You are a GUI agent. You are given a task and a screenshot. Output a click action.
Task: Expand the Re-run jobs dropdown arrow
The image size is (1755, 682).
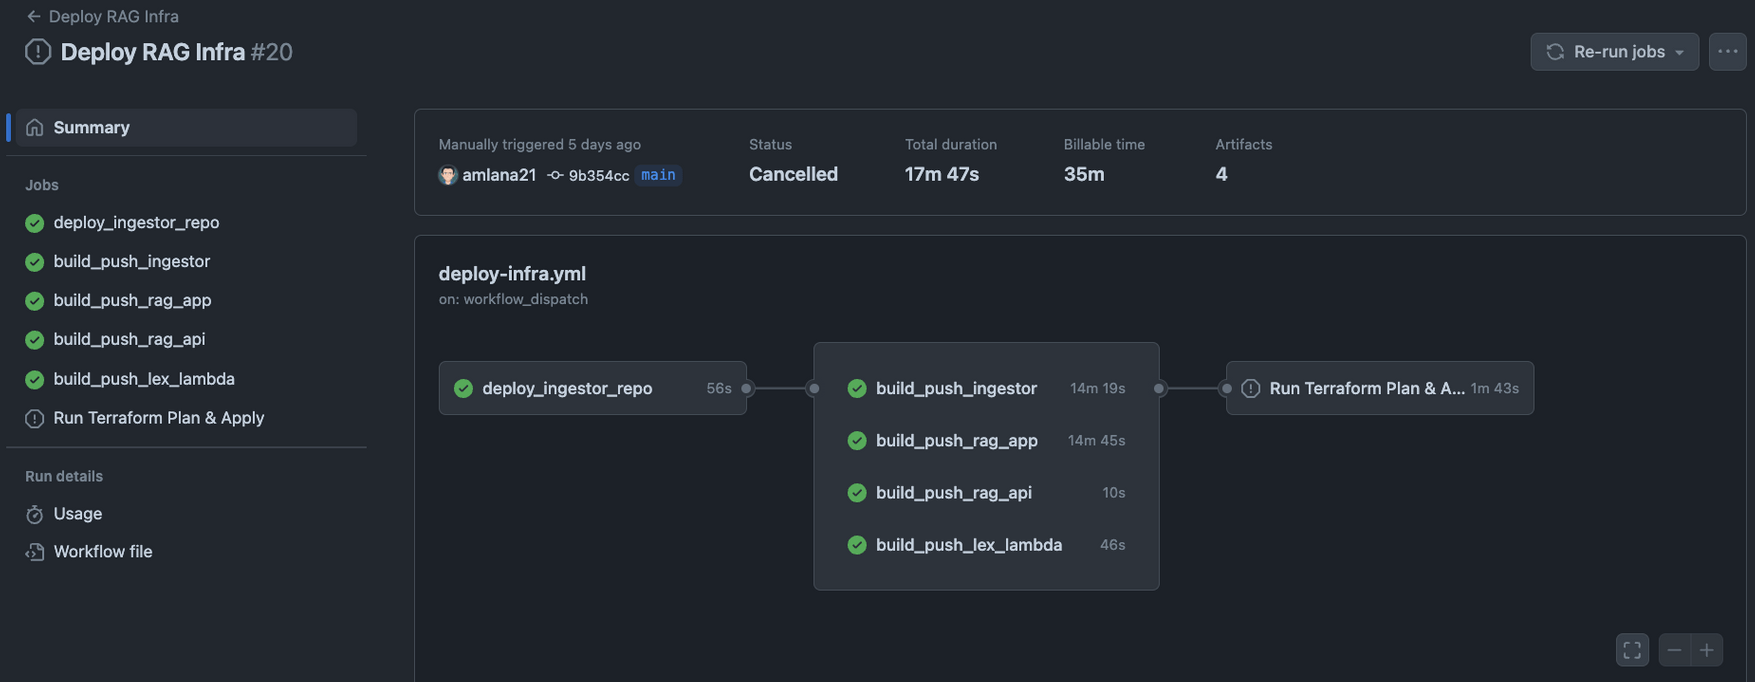click(1680, 52)
